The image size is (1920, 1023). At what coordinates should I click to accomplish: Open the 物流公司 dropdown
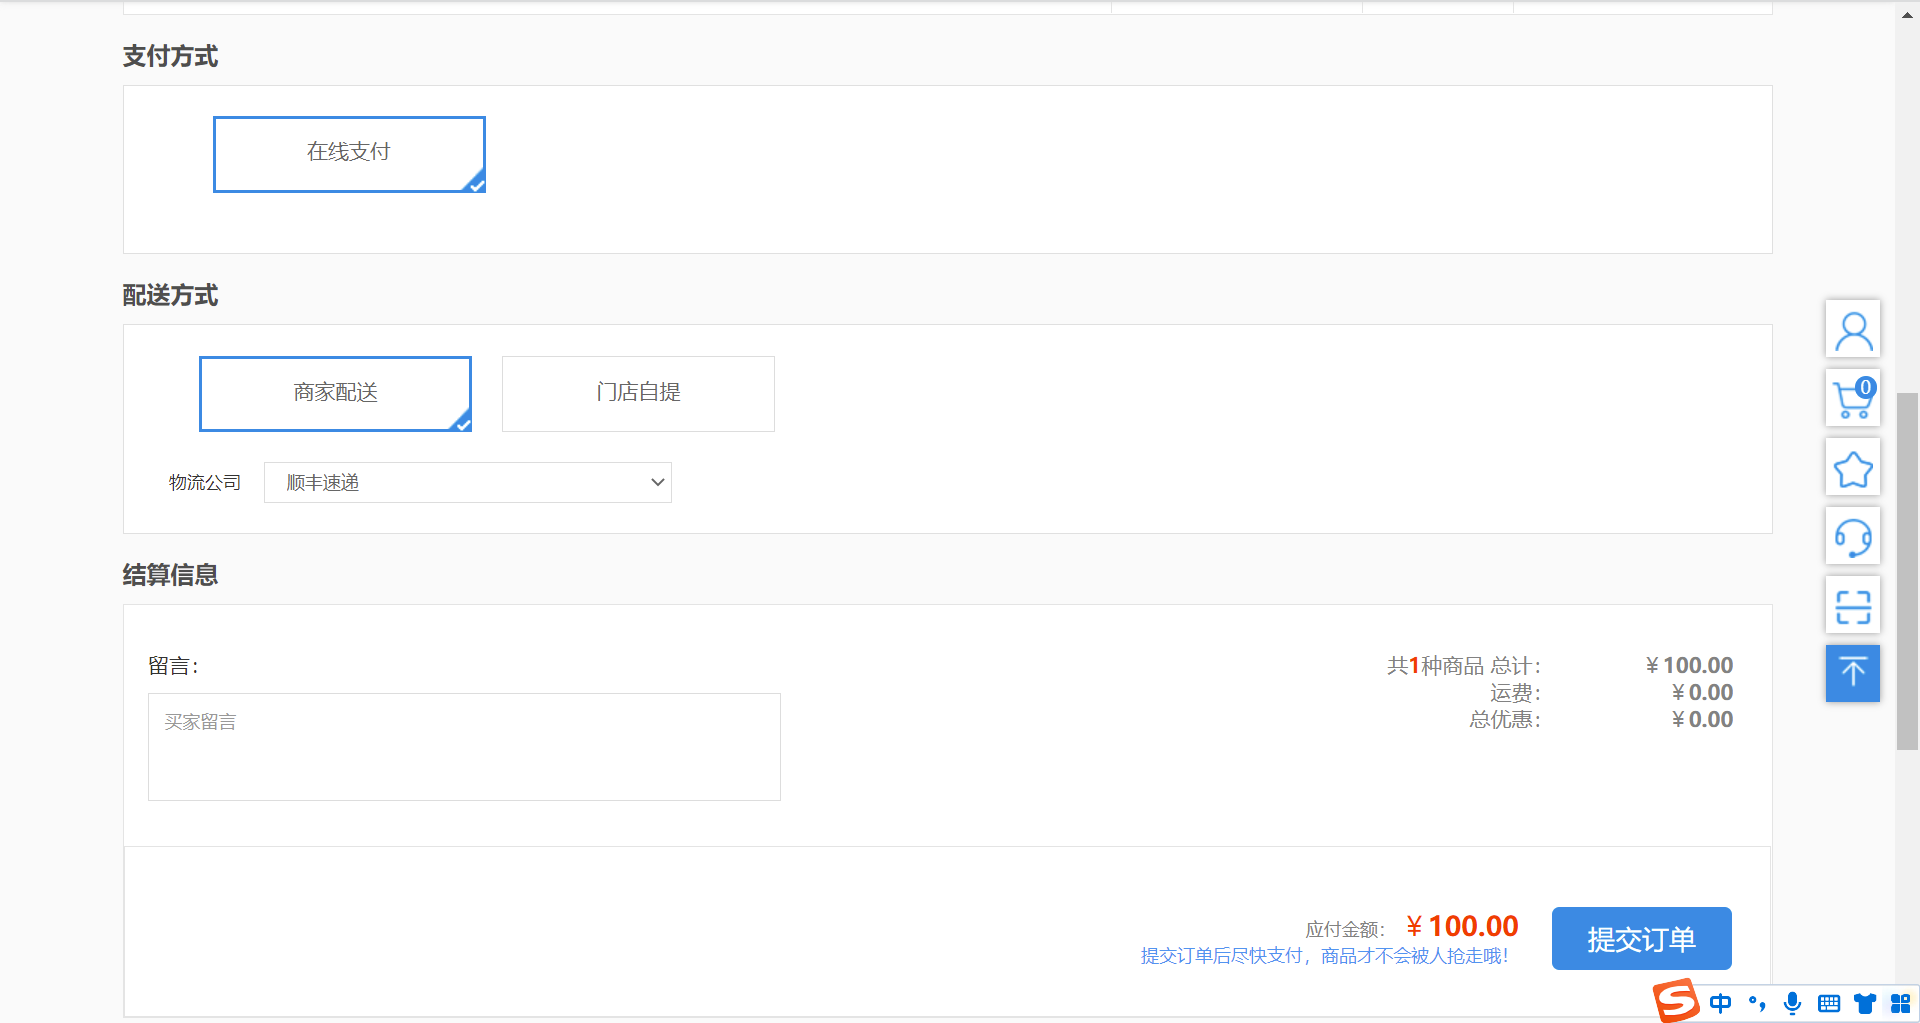(467, 483)
